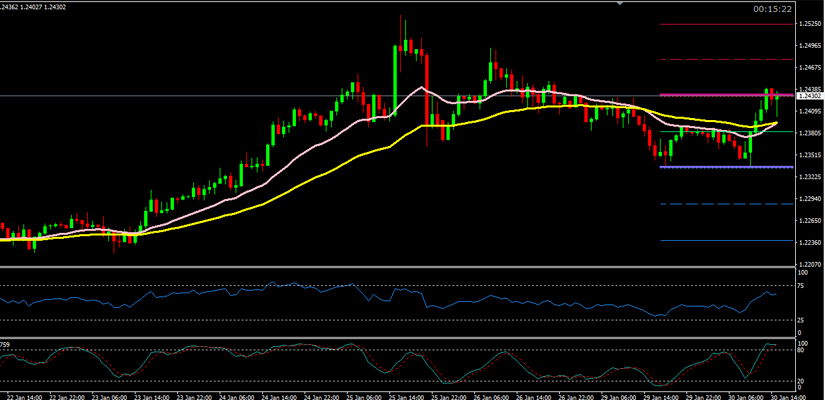Select the dashed blue horizontal line

pos(720,204)
